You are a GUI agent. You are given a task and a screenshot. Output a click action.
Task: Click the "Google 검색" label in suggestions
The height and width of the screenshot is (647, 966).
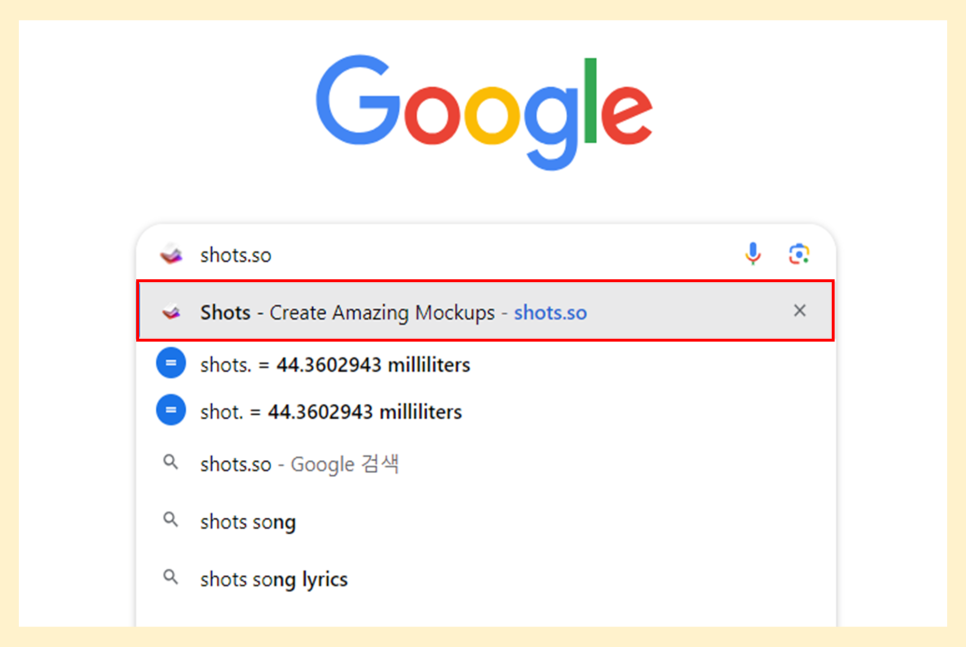point(345,464)
